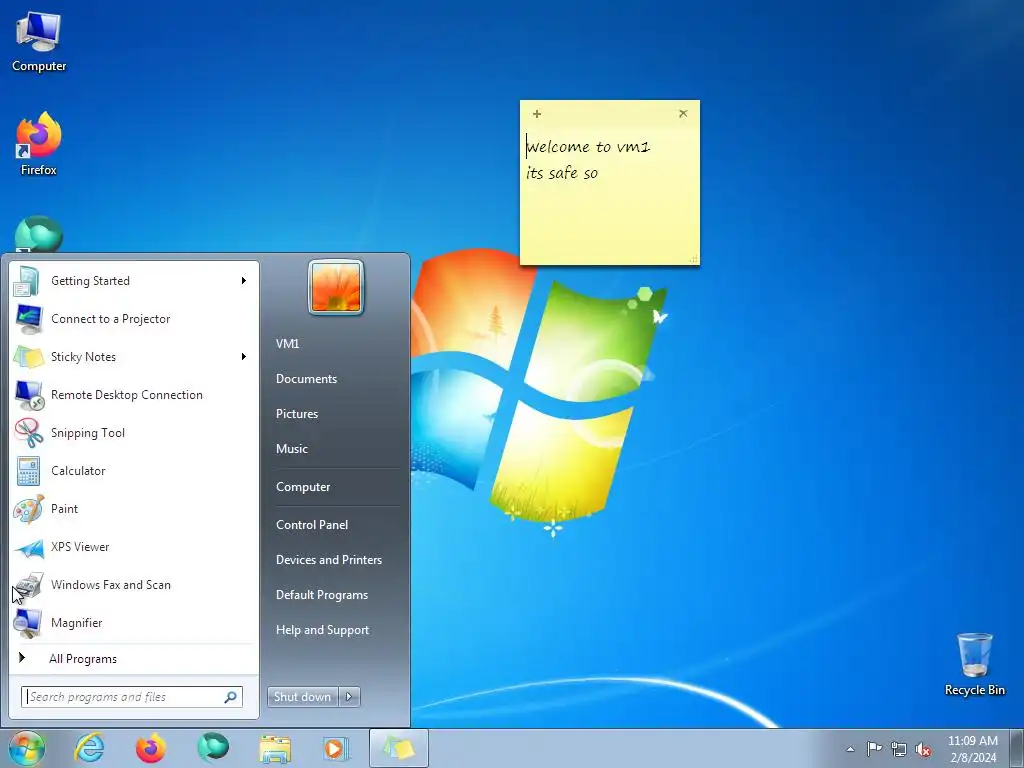This screenshot has width=1024, height=768.
Task: Launch Remote Desktop Connection icon
Action: pos(27,394)
